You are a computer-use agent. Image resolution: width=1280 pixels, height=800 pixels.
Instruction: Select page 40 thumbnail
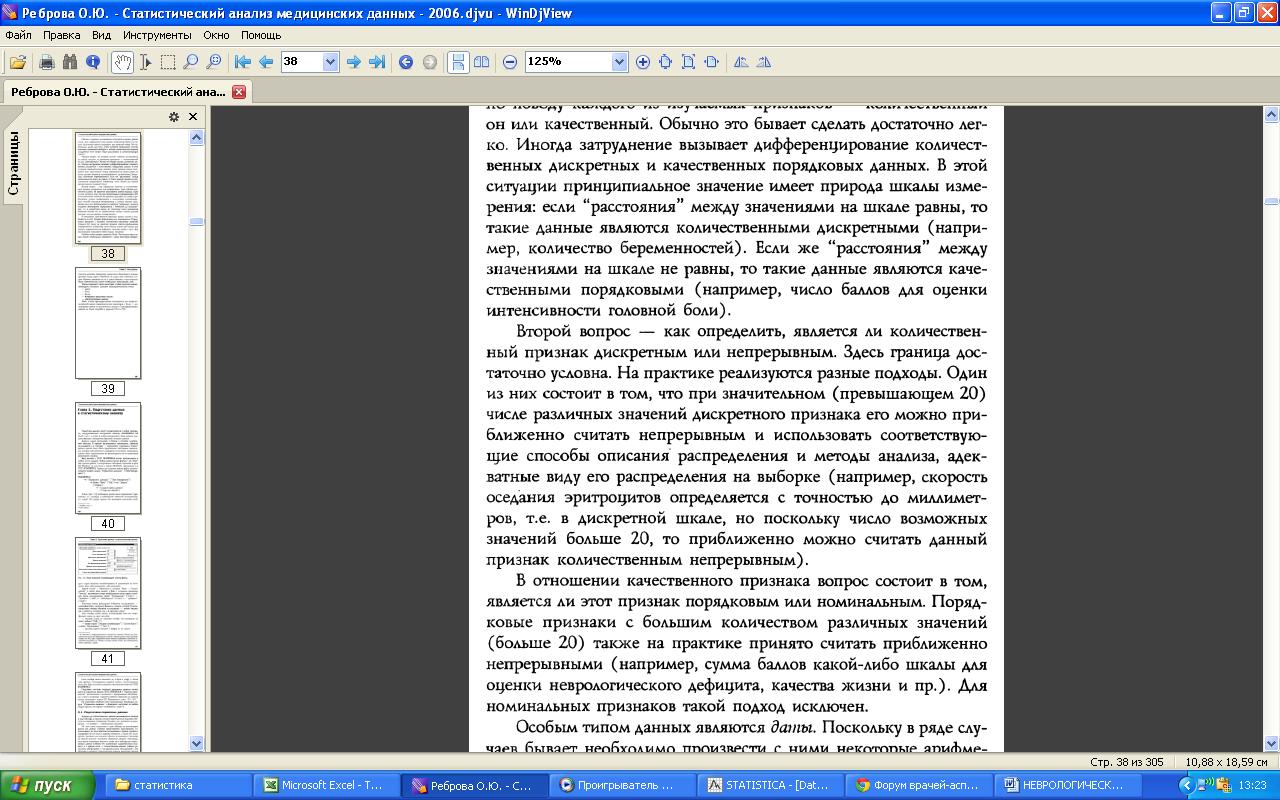108,458
